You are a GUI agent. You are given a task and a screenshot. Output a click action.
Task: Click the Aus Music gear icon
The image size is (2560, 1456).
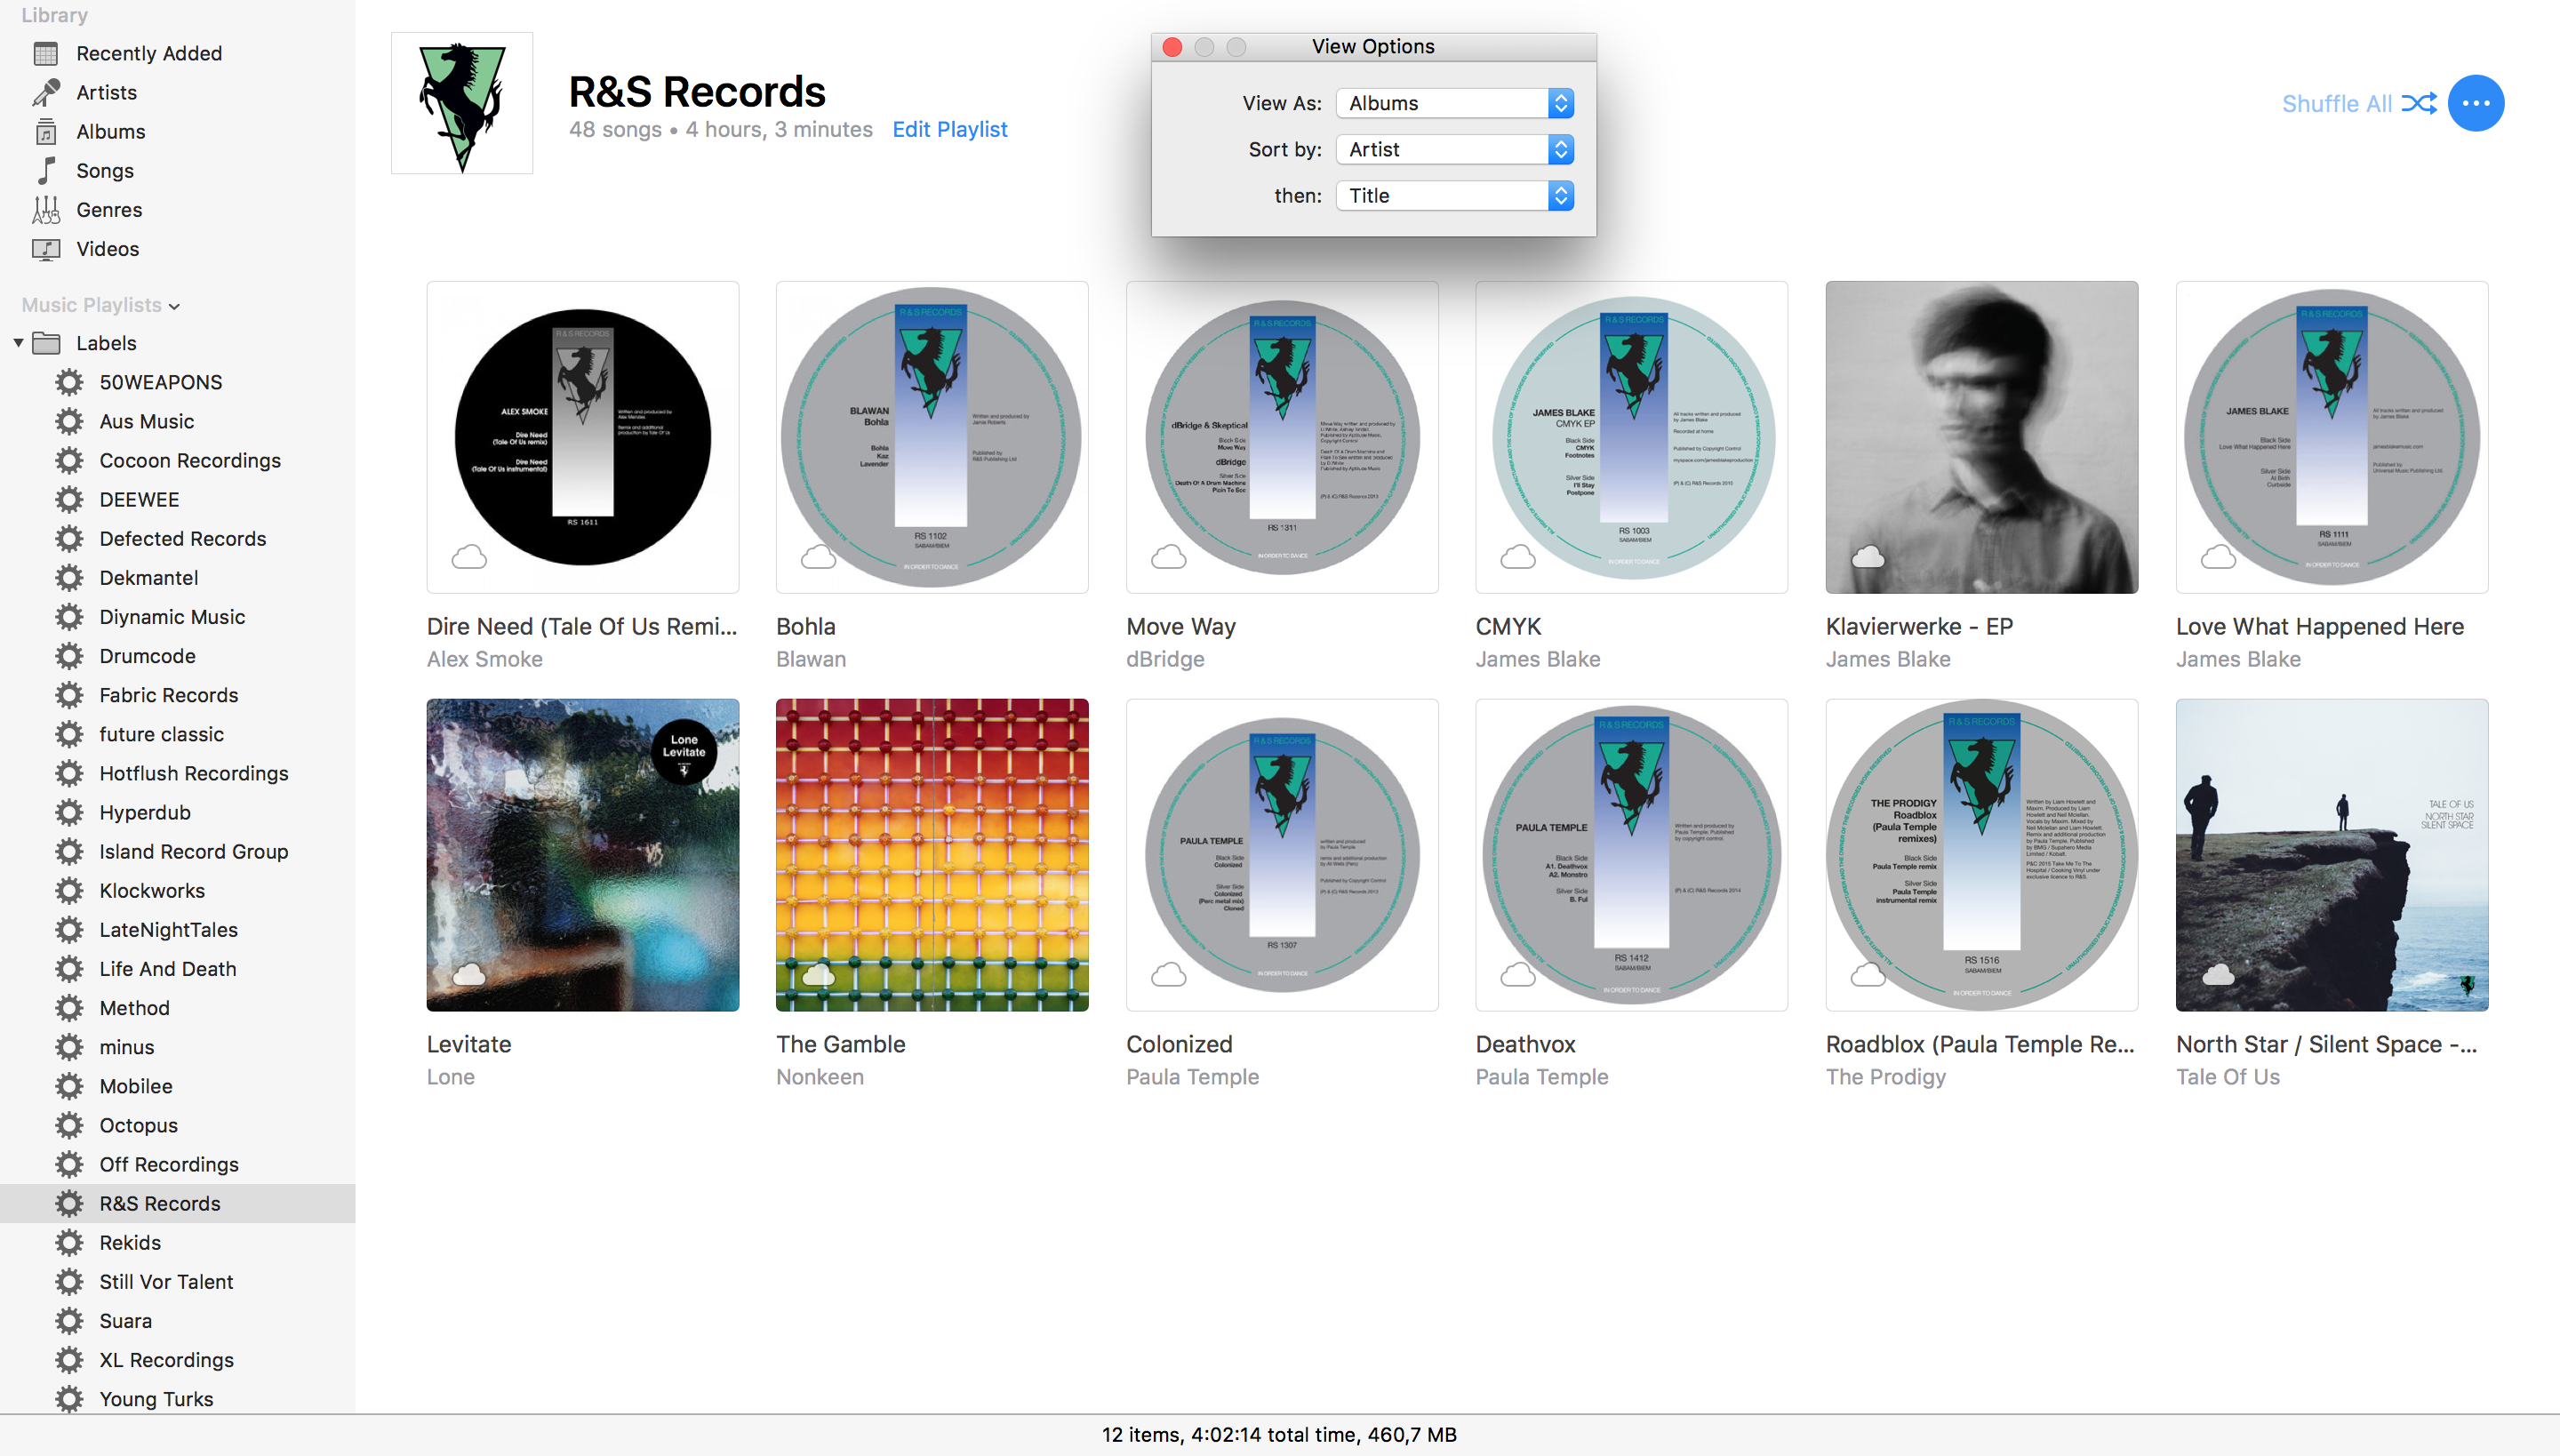click(x=69, y=421)
